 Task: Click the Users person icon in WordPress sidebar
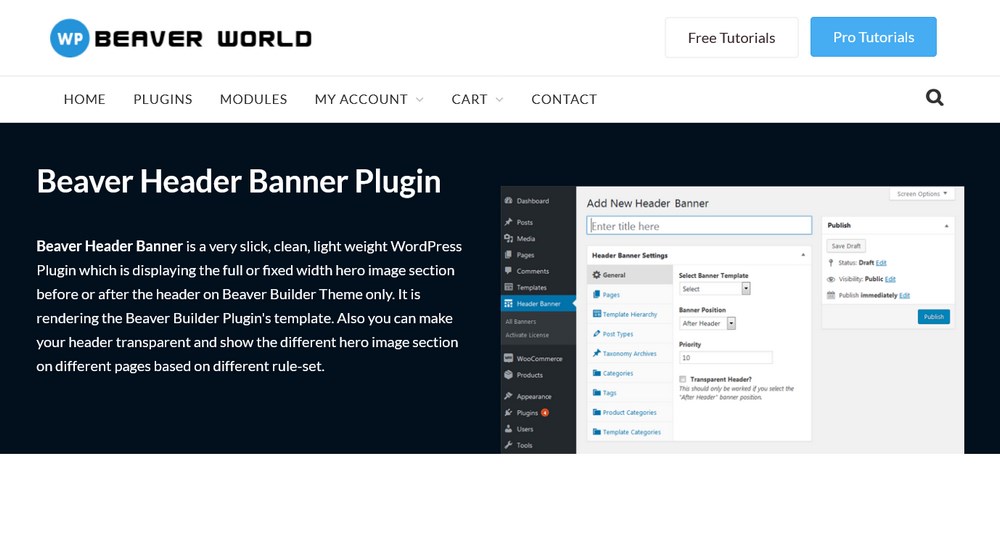point(508,429)
